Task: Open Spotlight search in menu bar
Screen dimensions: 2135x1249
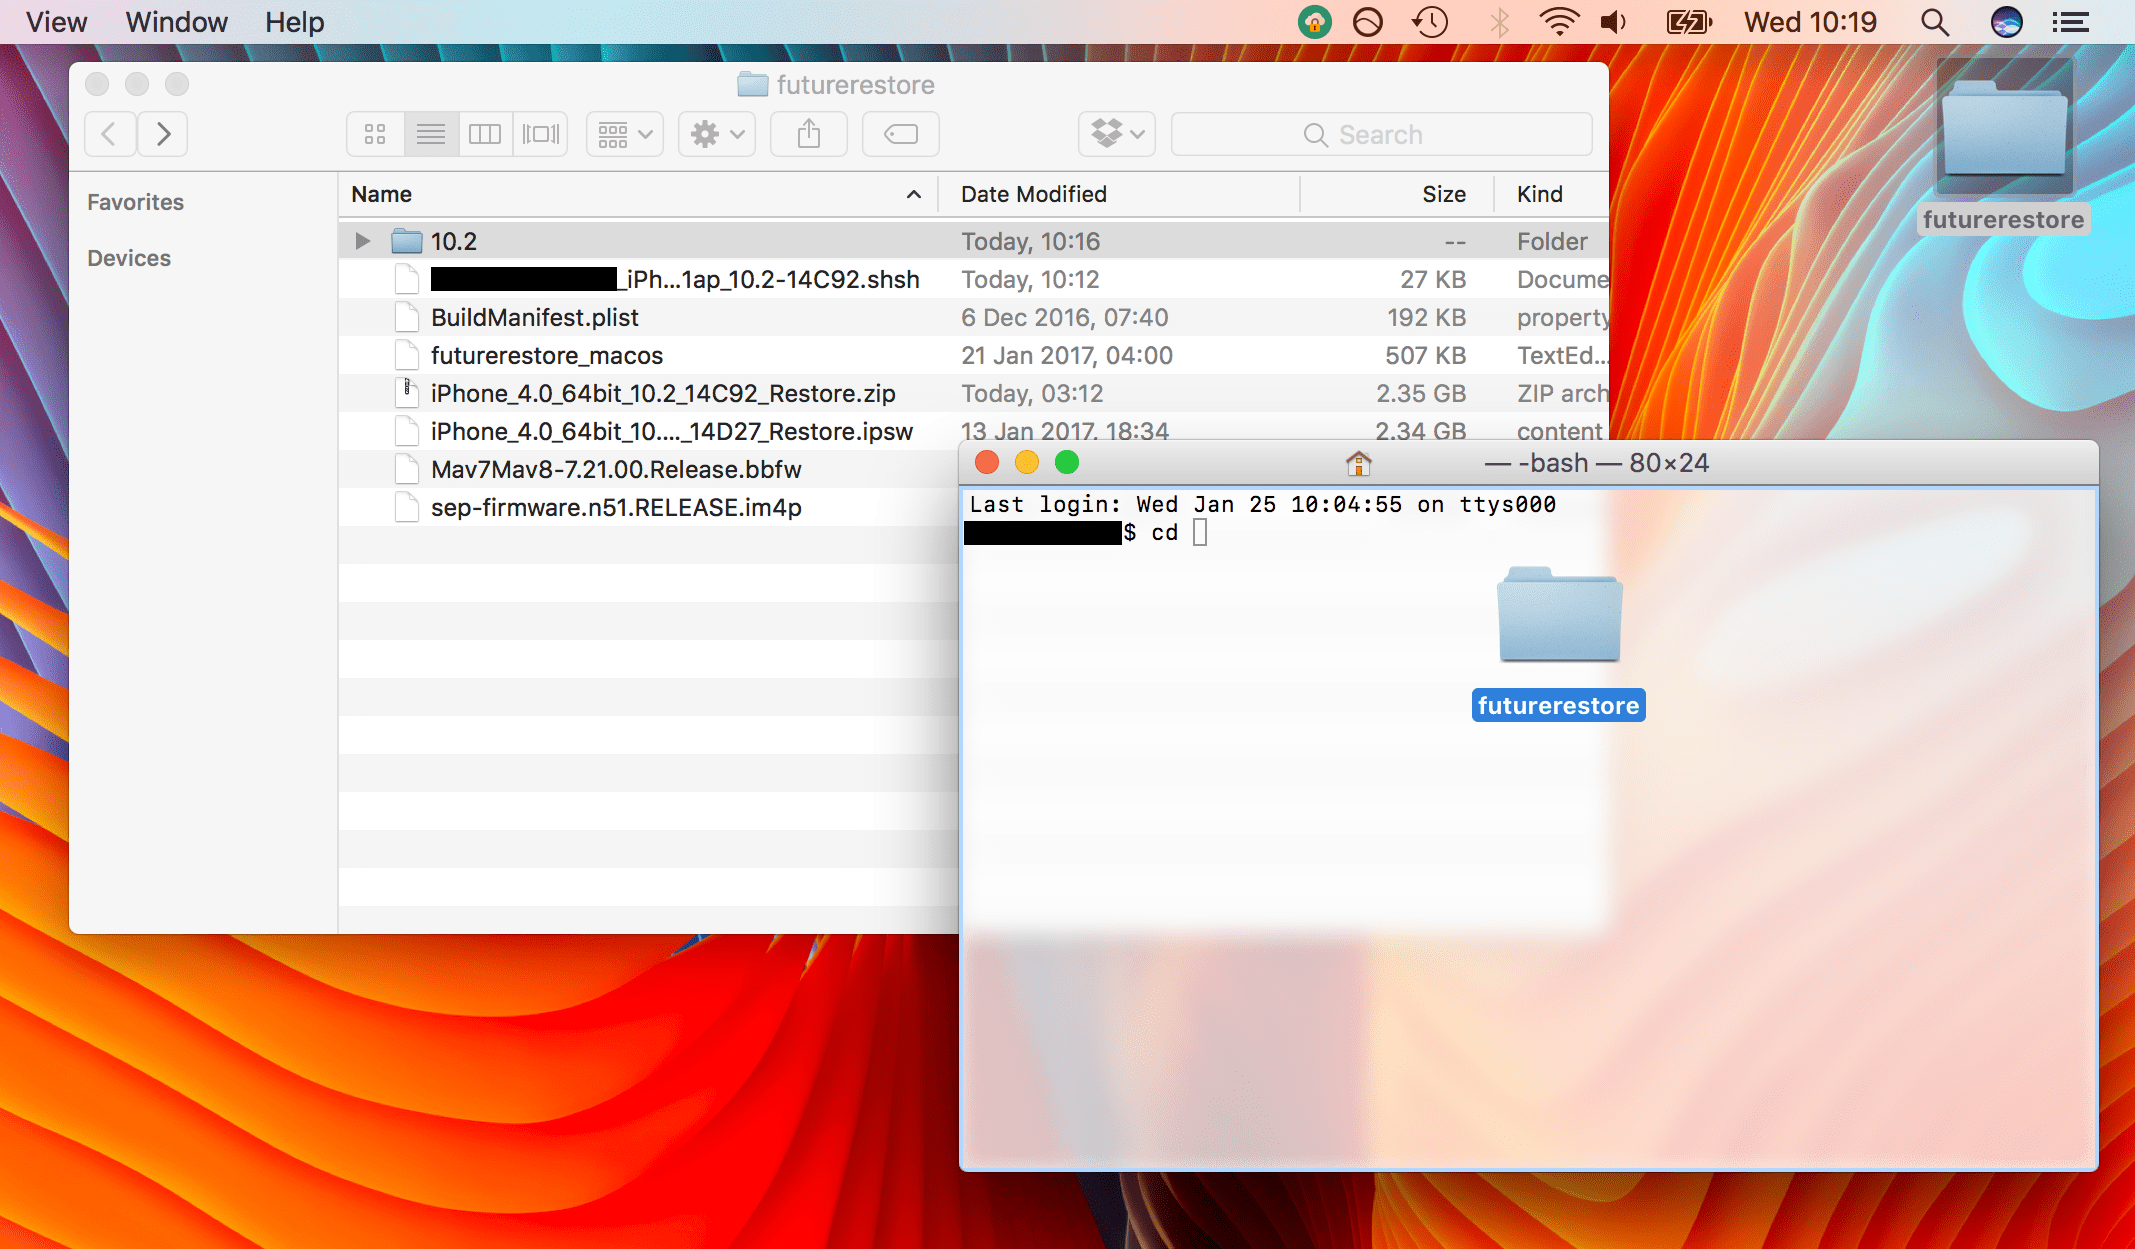Action: pos(1935,22)
